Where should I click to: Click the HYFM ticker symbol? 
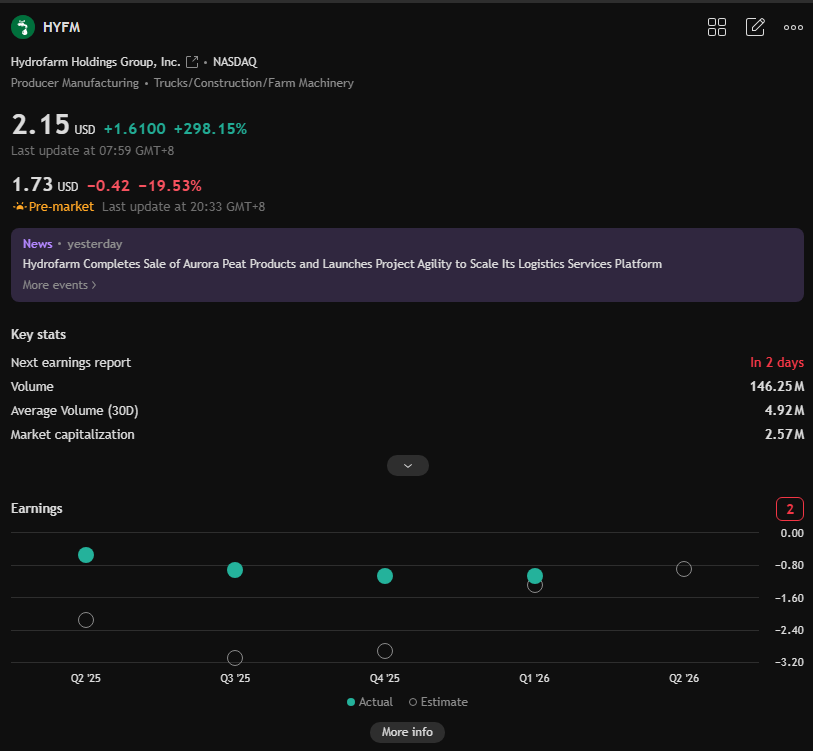coord(62,27)
